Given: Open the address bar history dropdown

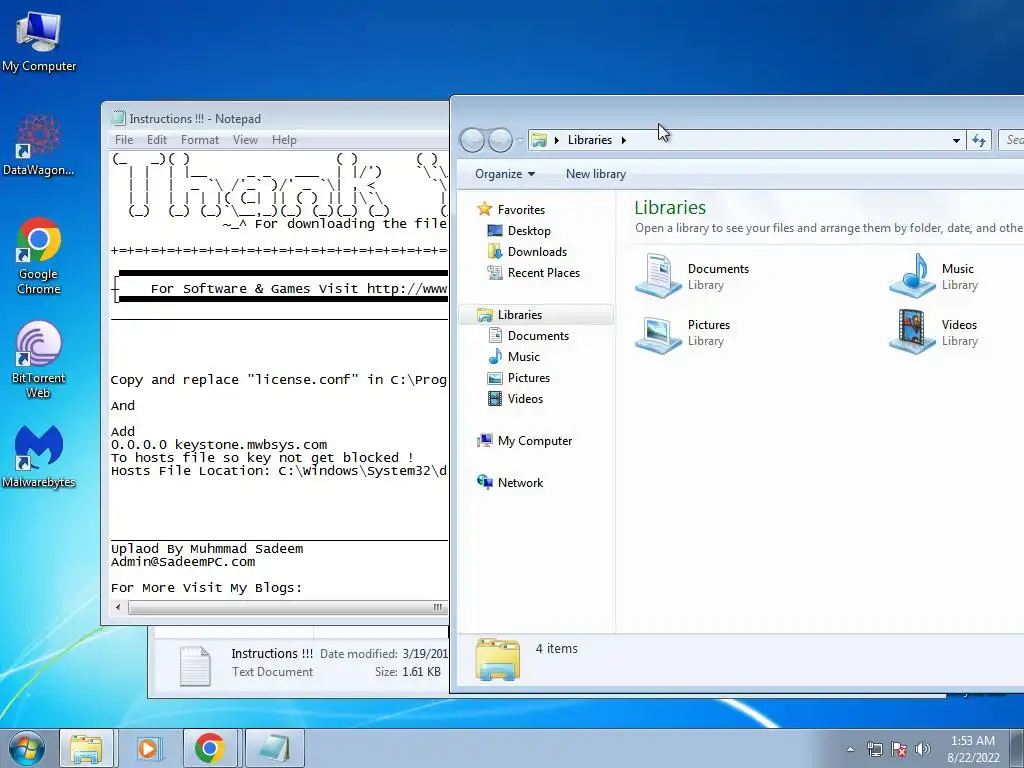Looking at the screenshot, I should pos(956,140).
